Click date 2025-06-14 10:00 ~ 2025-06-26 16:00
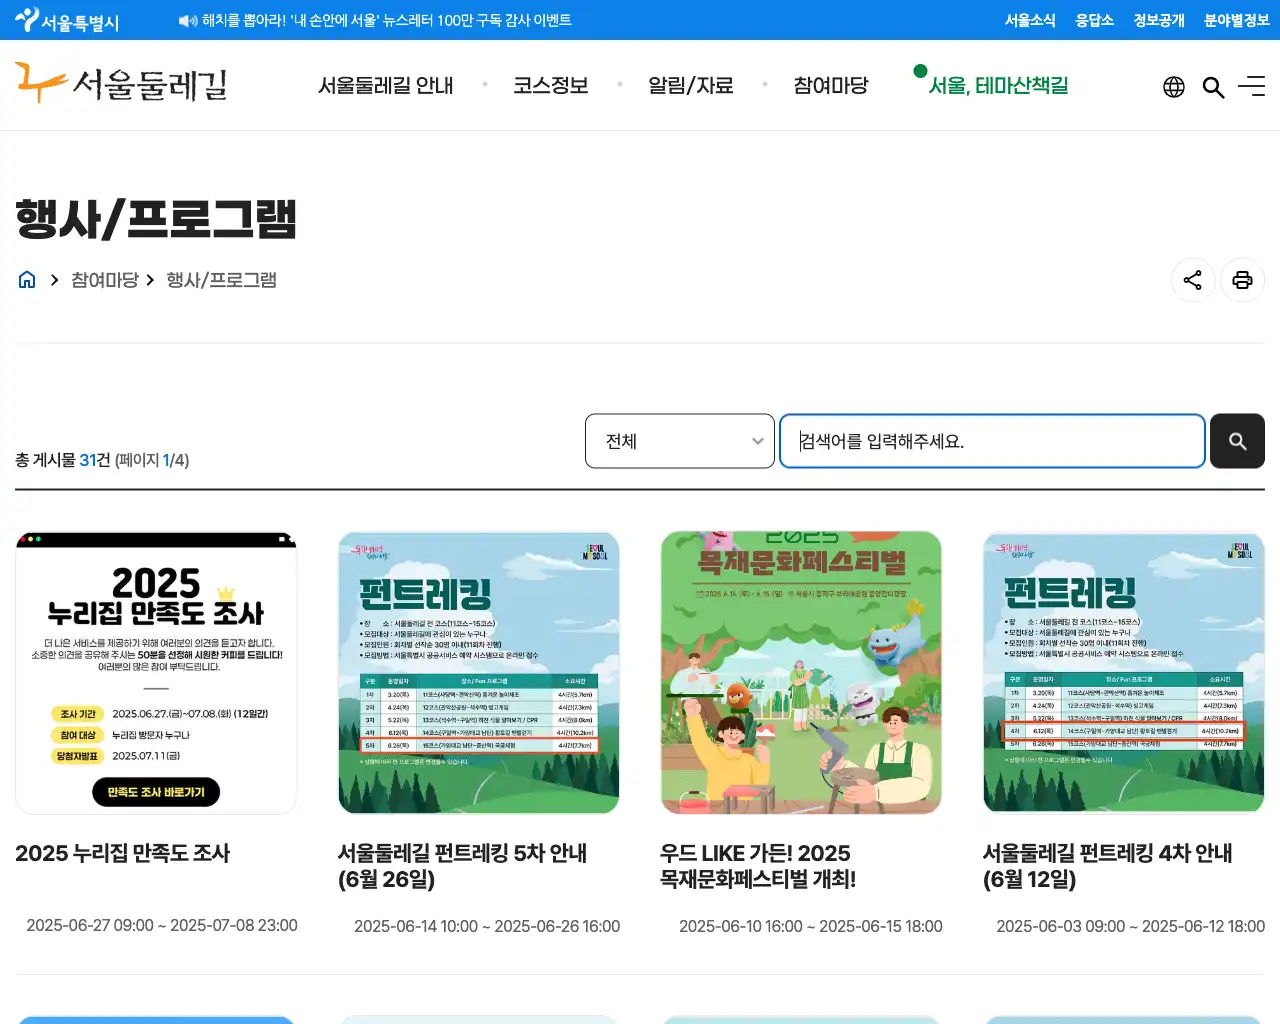The image size is (1280, 1024). (x=487, y=927)
